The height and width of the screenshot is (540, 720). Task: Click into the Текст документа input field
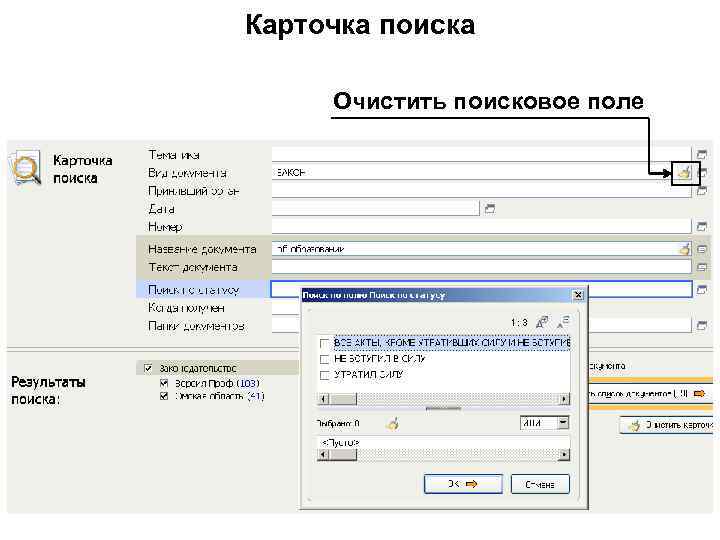pos(481,267)
